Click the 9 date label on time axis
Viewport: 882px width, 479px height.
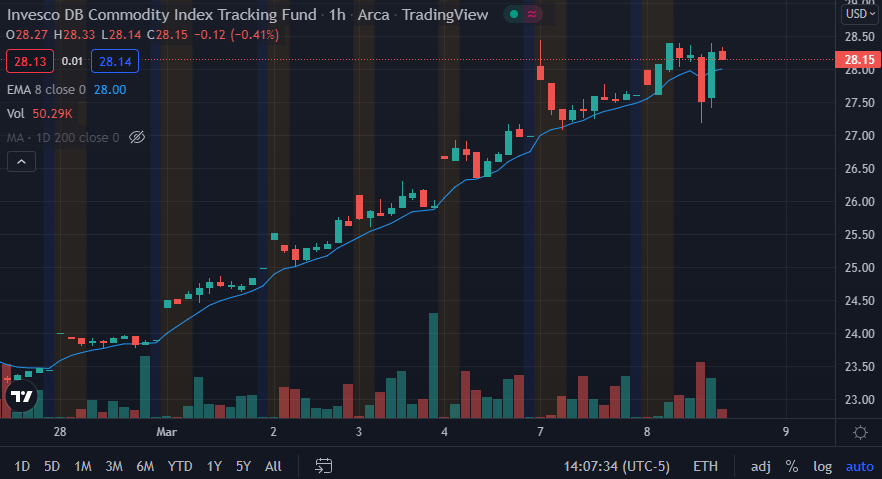tap(786, 432)
